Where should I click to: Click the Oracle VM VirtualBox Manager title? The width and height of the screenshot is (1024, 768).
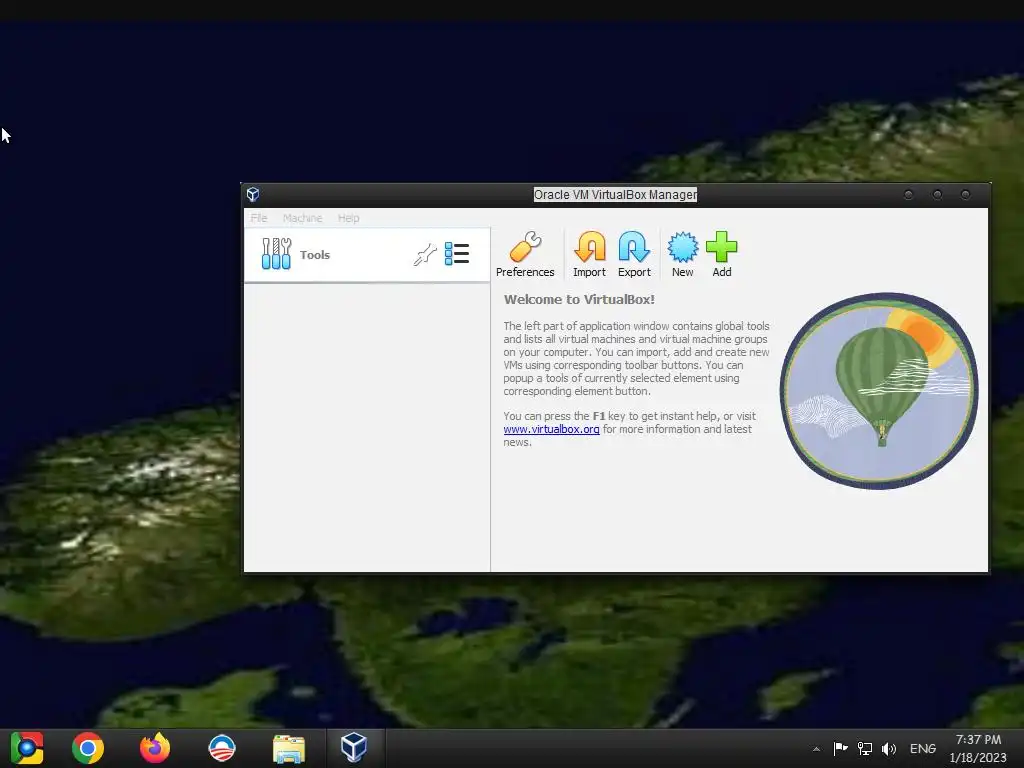coord(615,195)
